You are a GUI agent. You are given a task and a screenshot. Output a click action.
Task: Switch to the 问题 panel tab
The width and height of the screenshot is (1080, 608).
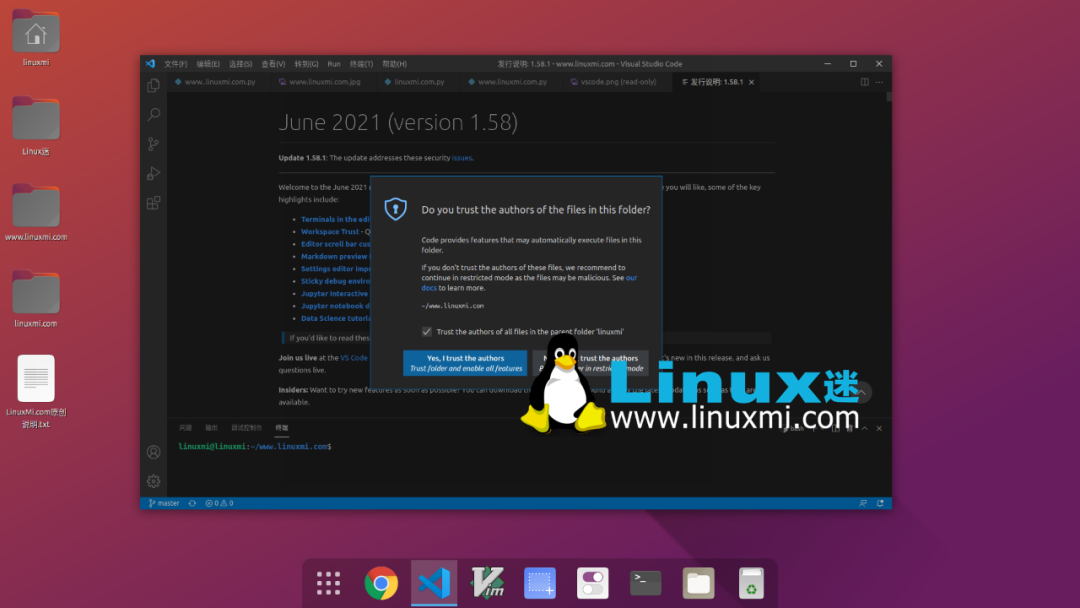(x=185, y=428)
